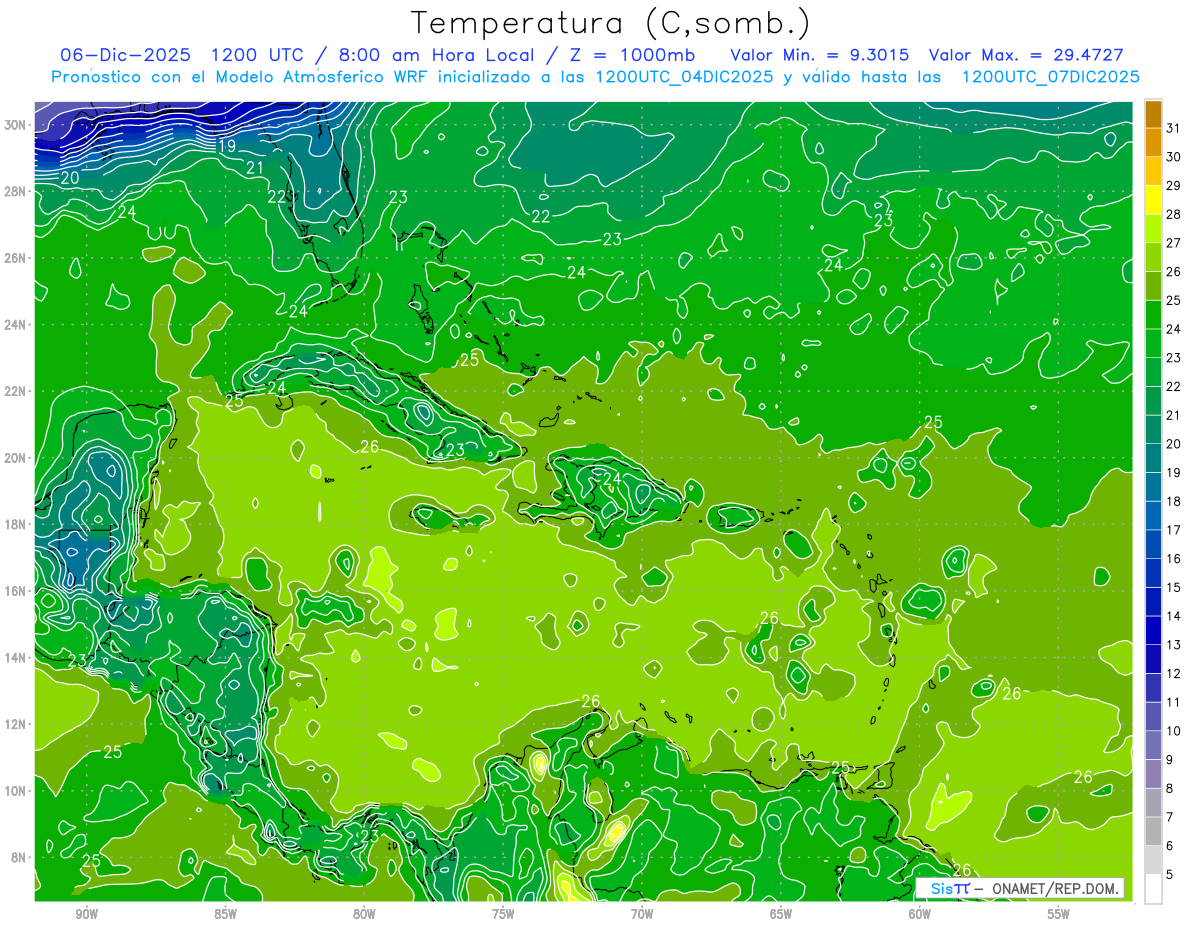
Task: Click the '75W' longitude axis label
Action: point(503,915)
